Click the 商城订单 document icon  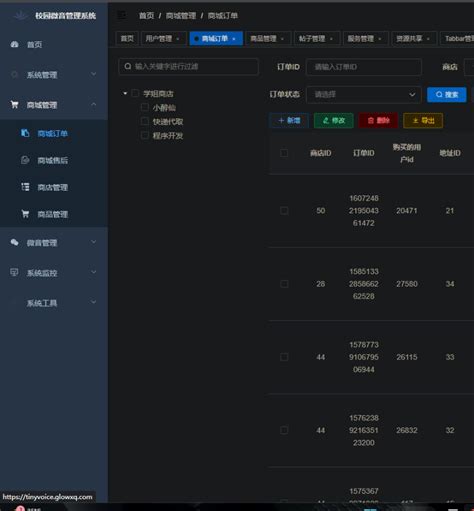(x=25, y=133)
